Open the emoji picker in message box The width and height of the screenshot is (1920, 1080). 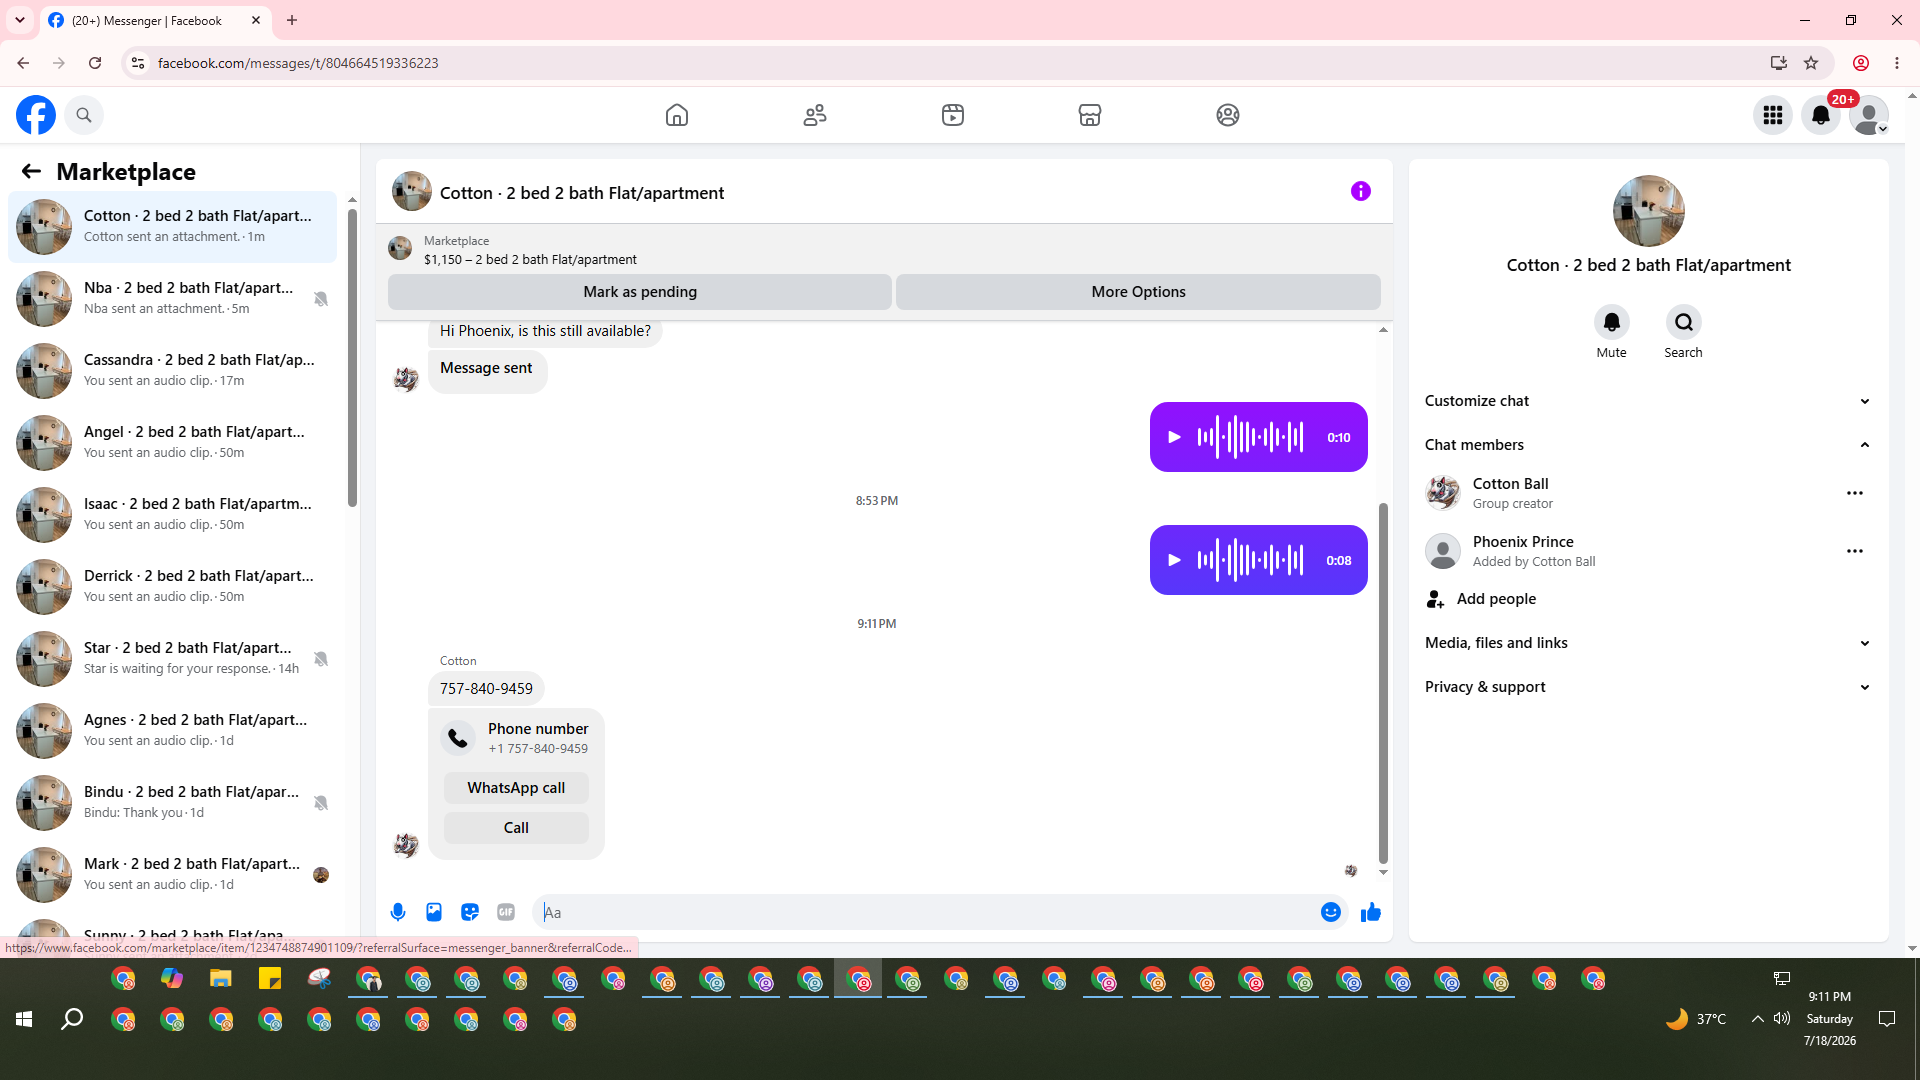1331,912
